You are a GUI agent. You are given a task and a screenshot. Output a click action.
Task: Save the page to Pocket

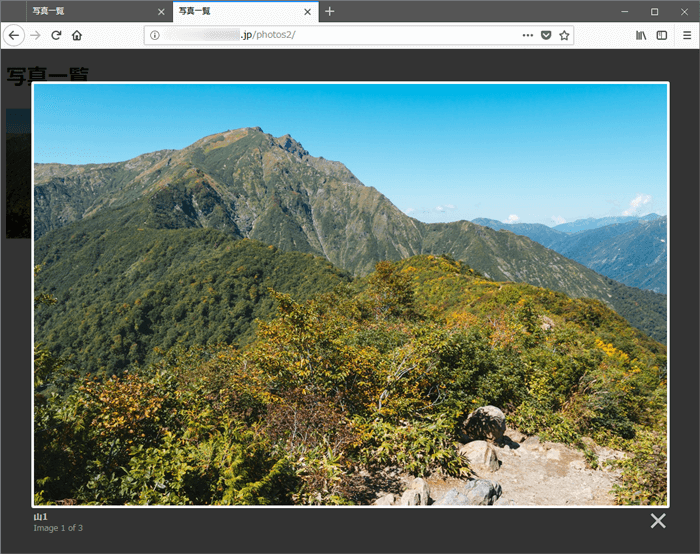coord(546,35)
